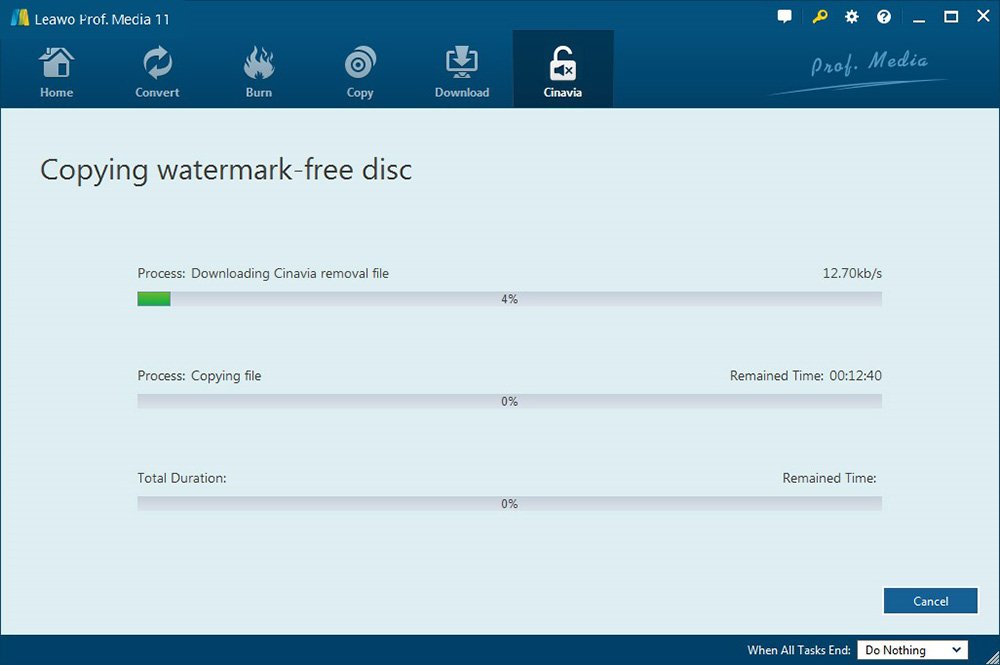Open settings gear icon
Viewport: 1000px width, 665px height.
click(851, 17)
